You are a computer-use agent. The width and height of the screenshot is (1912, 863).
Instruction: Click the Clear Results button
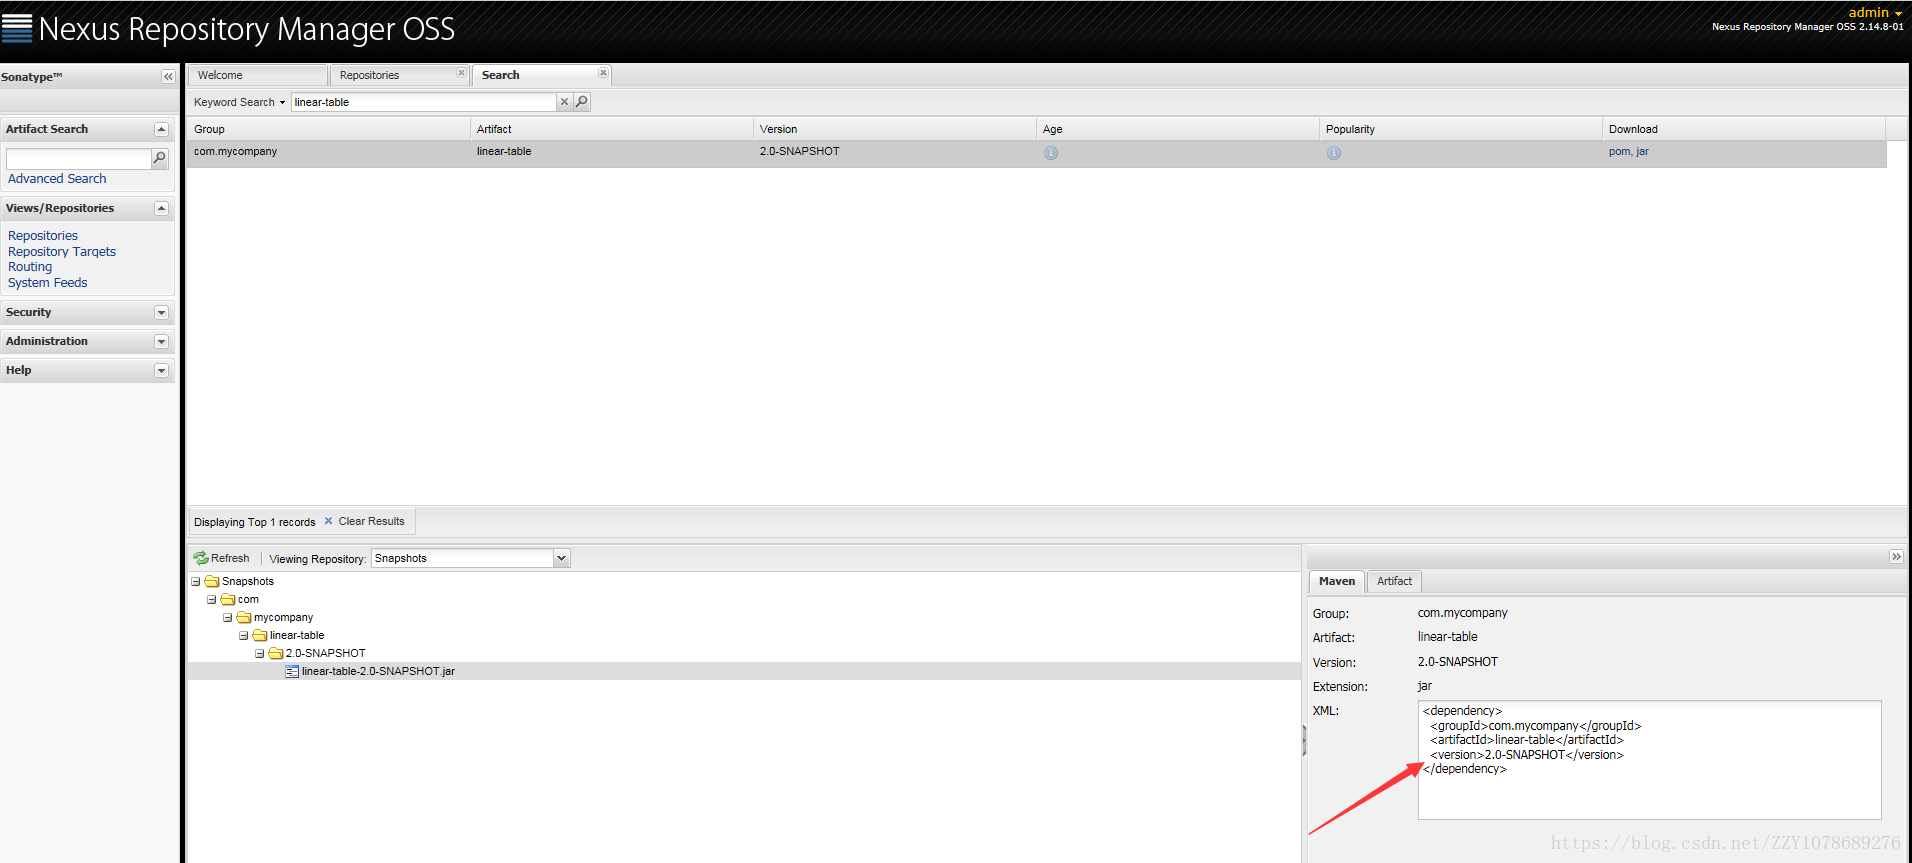coord(364,521)
